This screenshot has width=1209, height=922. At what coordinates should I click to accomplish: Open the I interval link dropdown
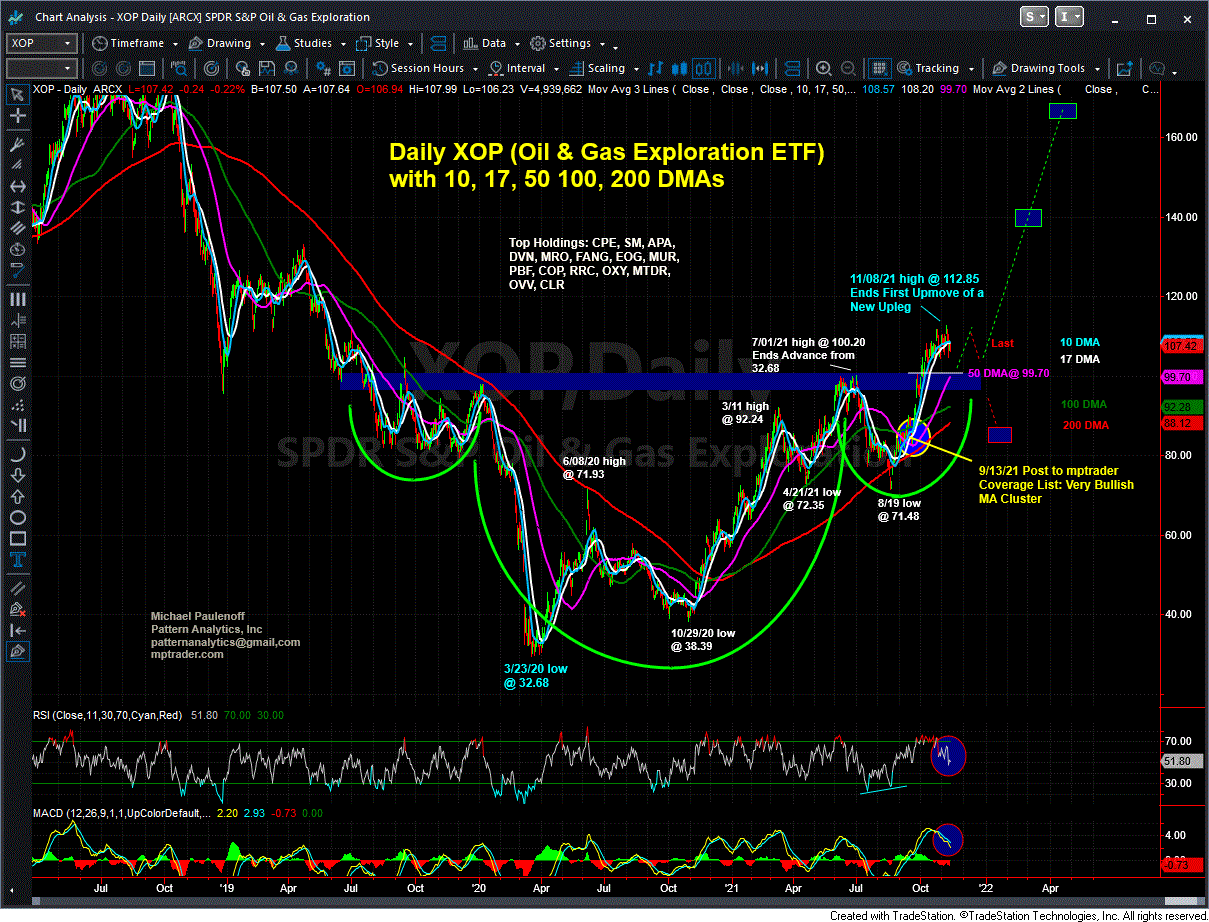click(x=1068, y=17)
